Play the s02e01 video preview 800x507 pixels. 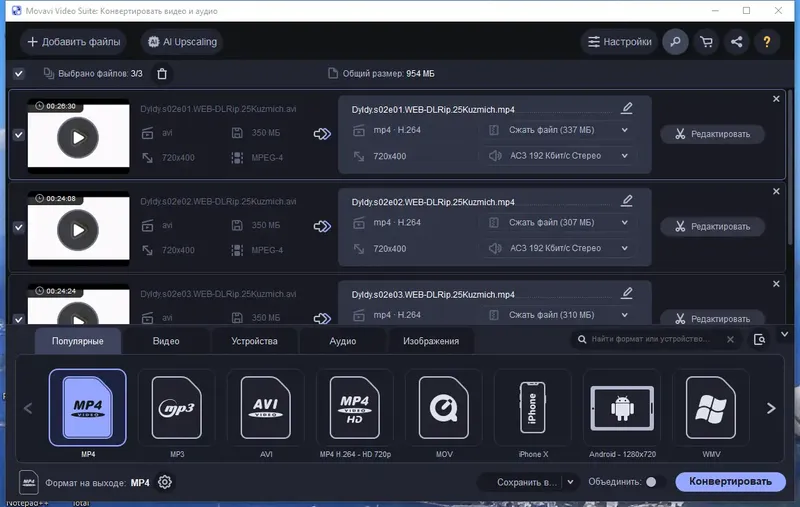(x=78, y=138)
